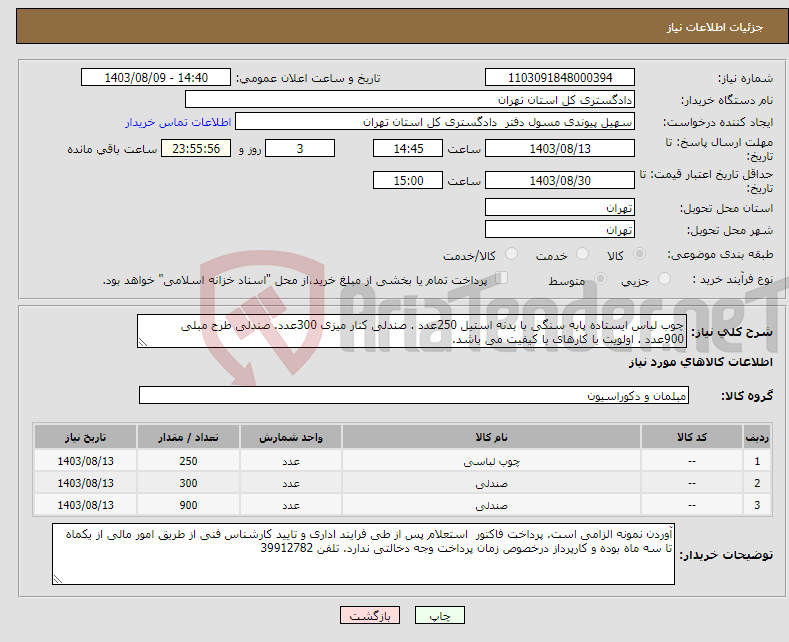Click the تاریخ نیاز column header

pyautogui.click(x=86, y=437)
